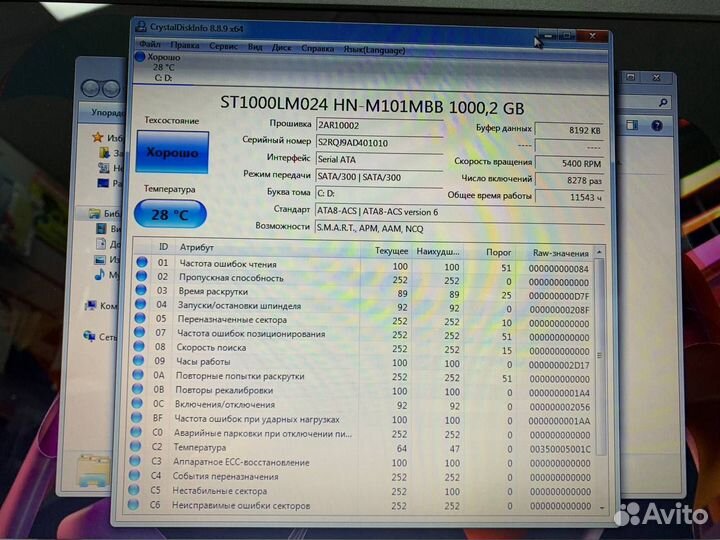Click the Explorer back navigation button

(x=90, y=88)
